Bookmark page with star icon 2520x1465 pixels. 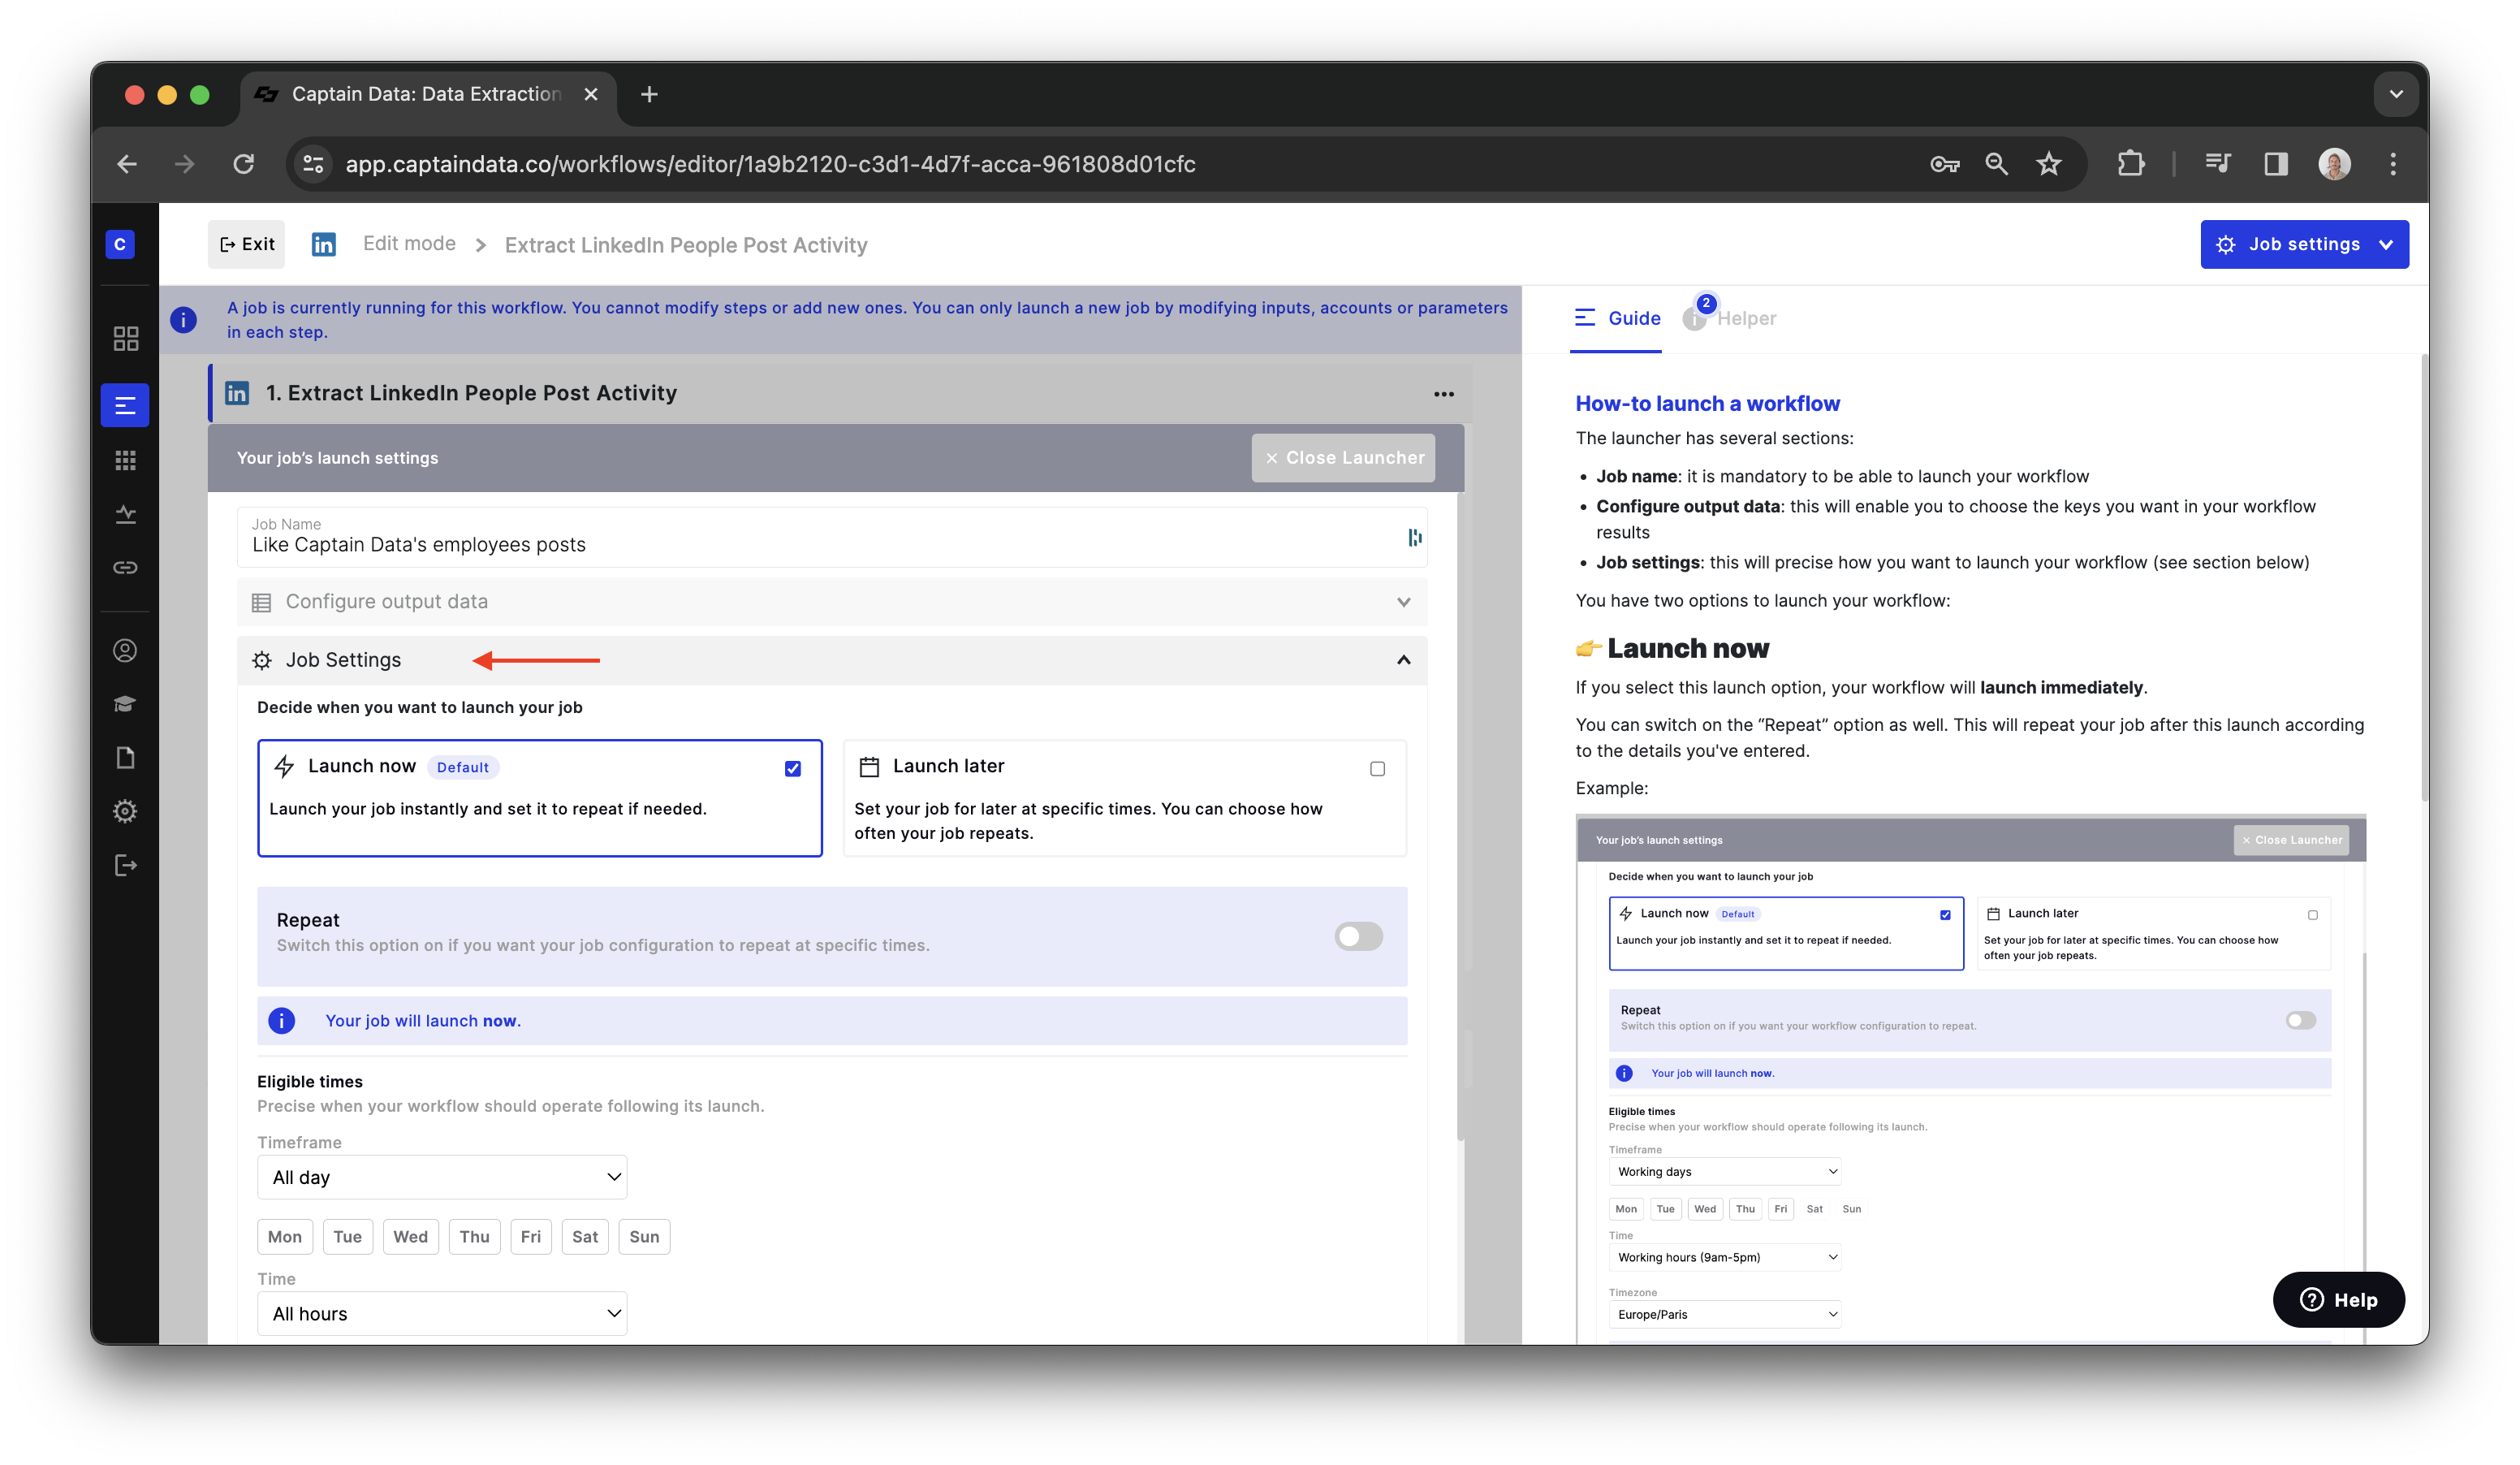(x=2049, y=164)
